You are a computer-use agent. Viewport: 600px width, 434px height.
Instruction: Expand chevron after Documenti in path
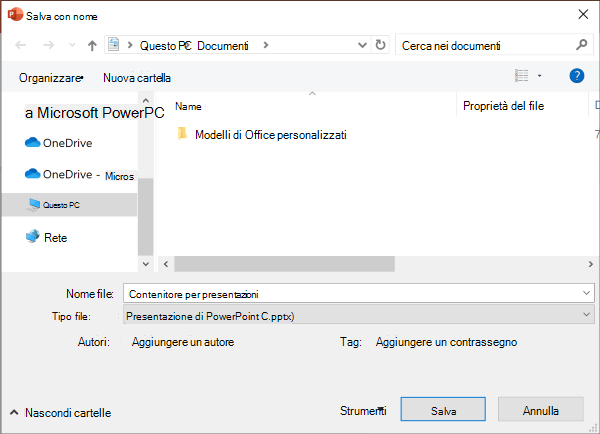[x=266, y=46]
